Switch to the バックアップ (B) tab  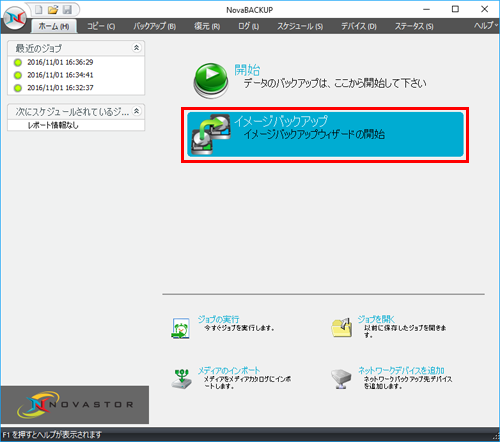click(x=155, y=26)
